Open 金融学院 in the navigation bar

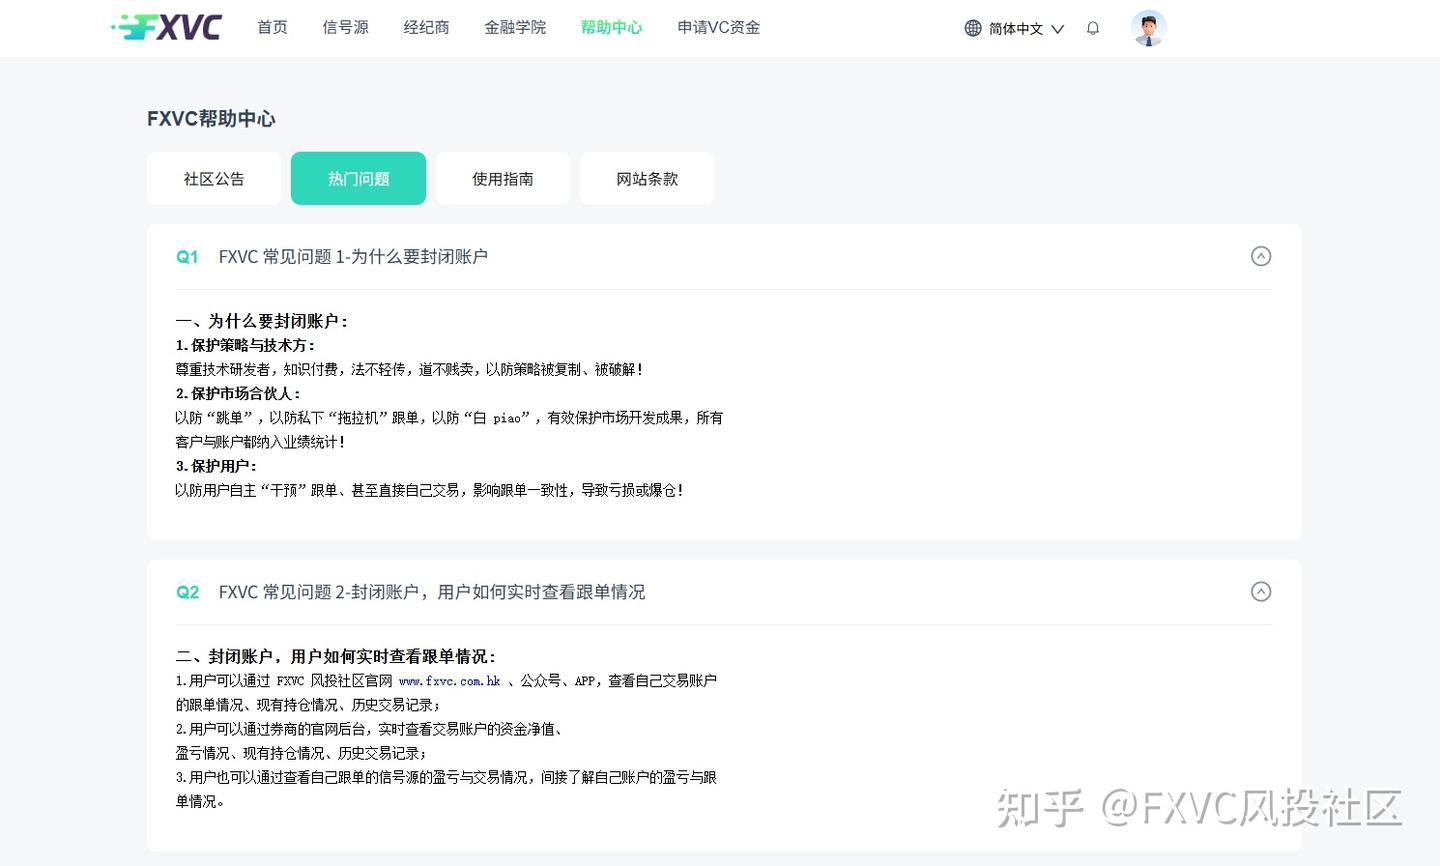click(515, 27)
